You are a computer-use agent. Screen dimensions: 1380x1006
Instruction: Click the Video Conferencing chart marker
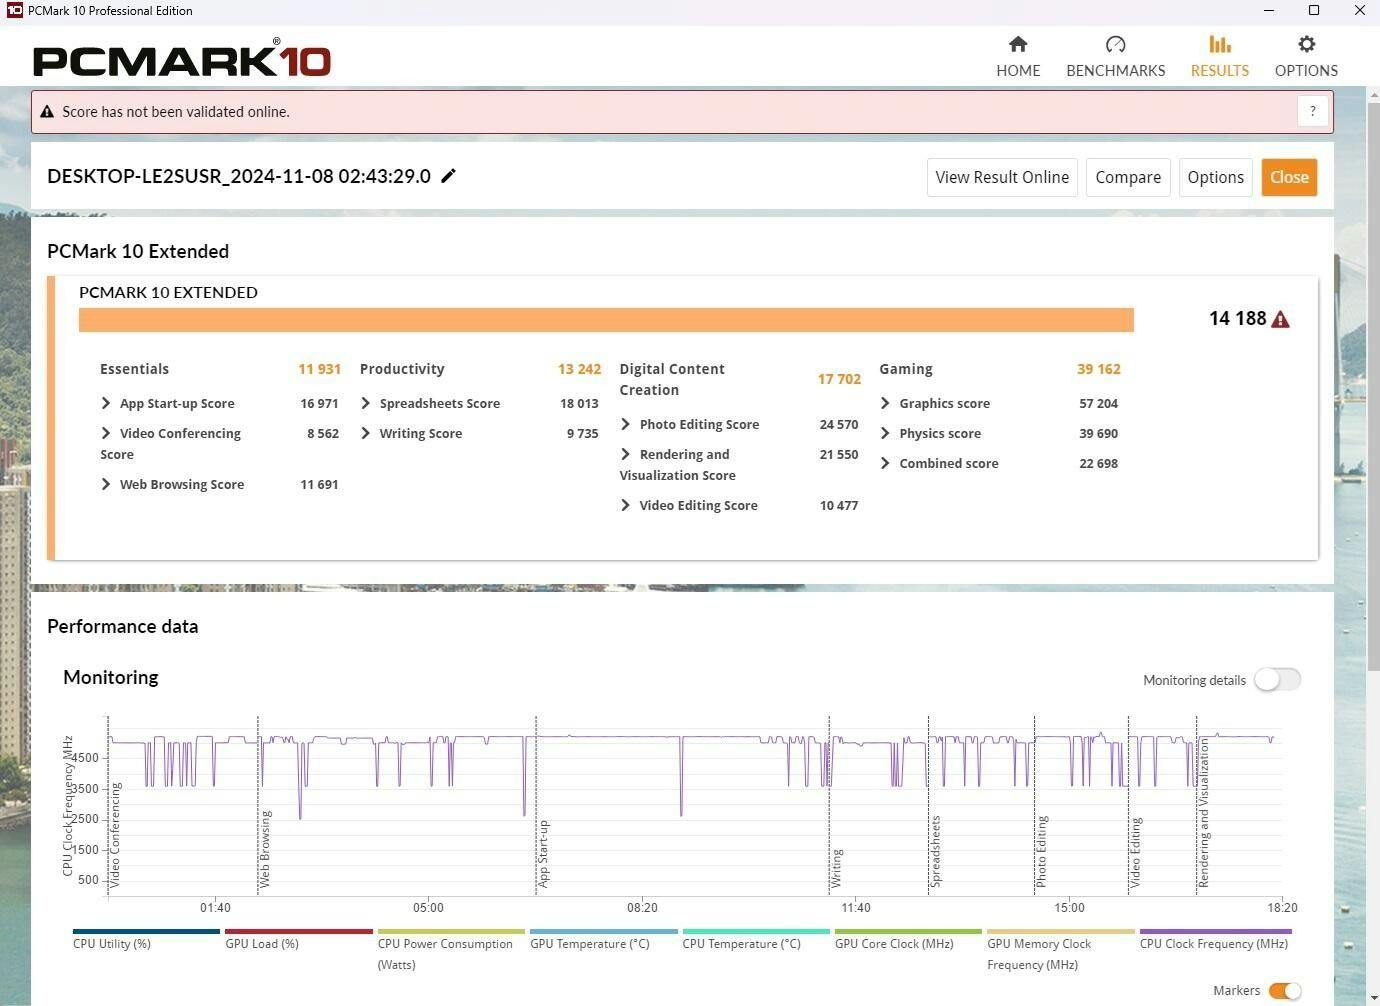click(x=115, y=835)
